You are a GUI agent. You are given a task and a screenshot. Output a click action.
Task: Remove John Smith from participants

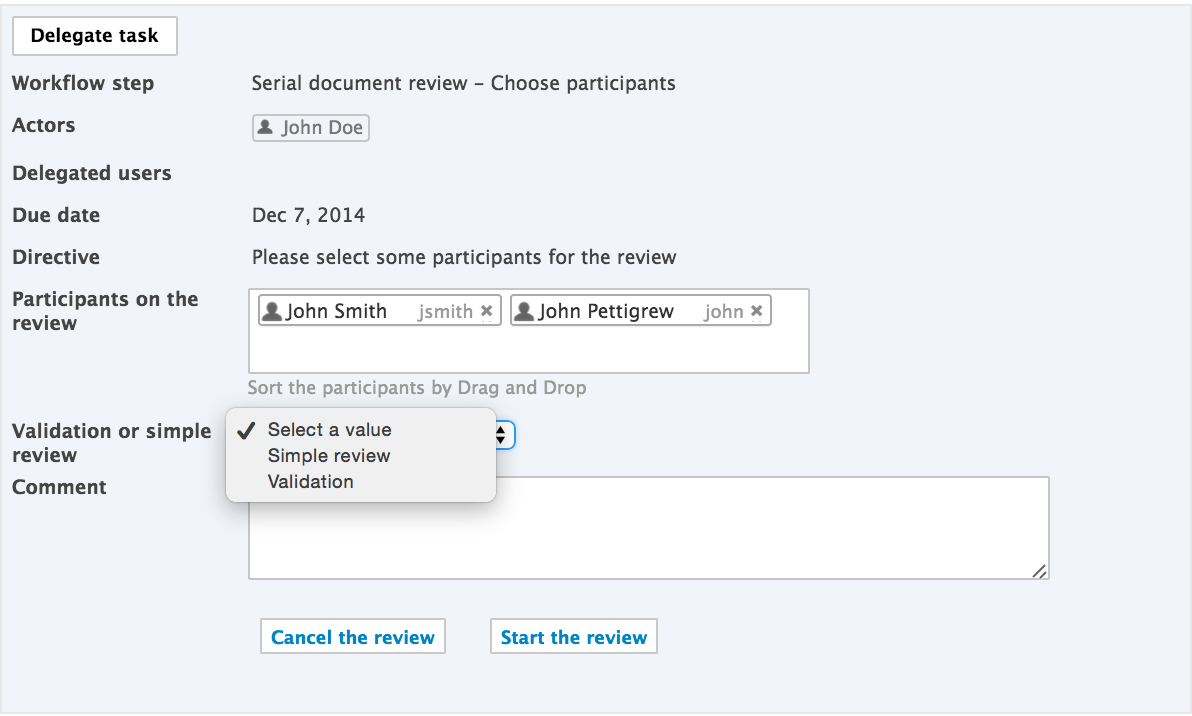[x=487, y=311]
